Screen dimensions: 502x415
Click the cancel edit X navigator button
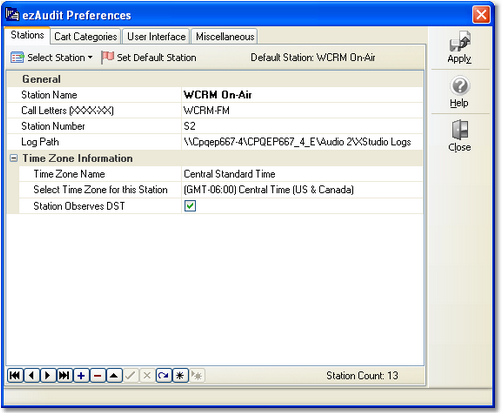[x=147, y=376]
